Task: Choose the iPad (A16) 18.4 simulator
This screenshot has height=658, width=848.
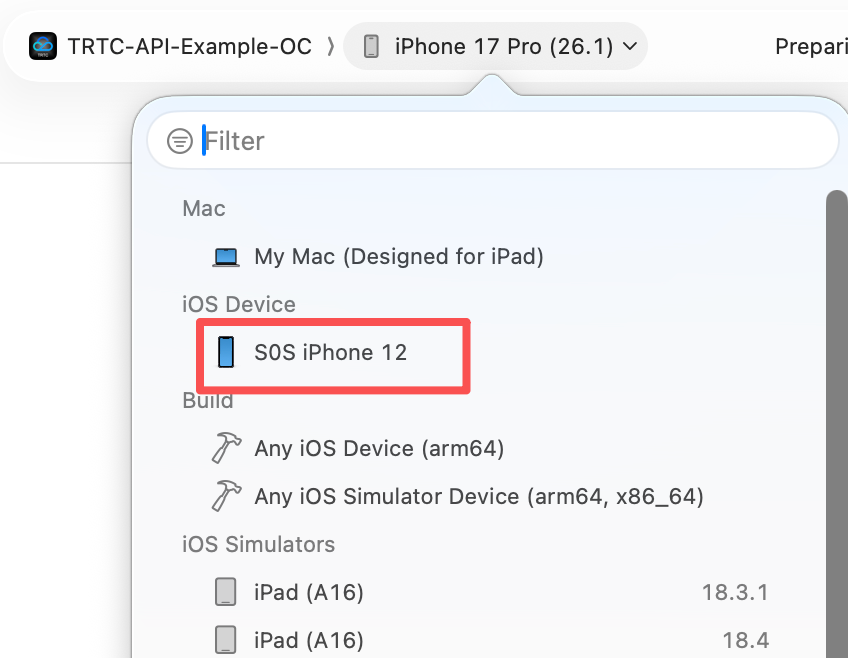Action: click(309, 640)
